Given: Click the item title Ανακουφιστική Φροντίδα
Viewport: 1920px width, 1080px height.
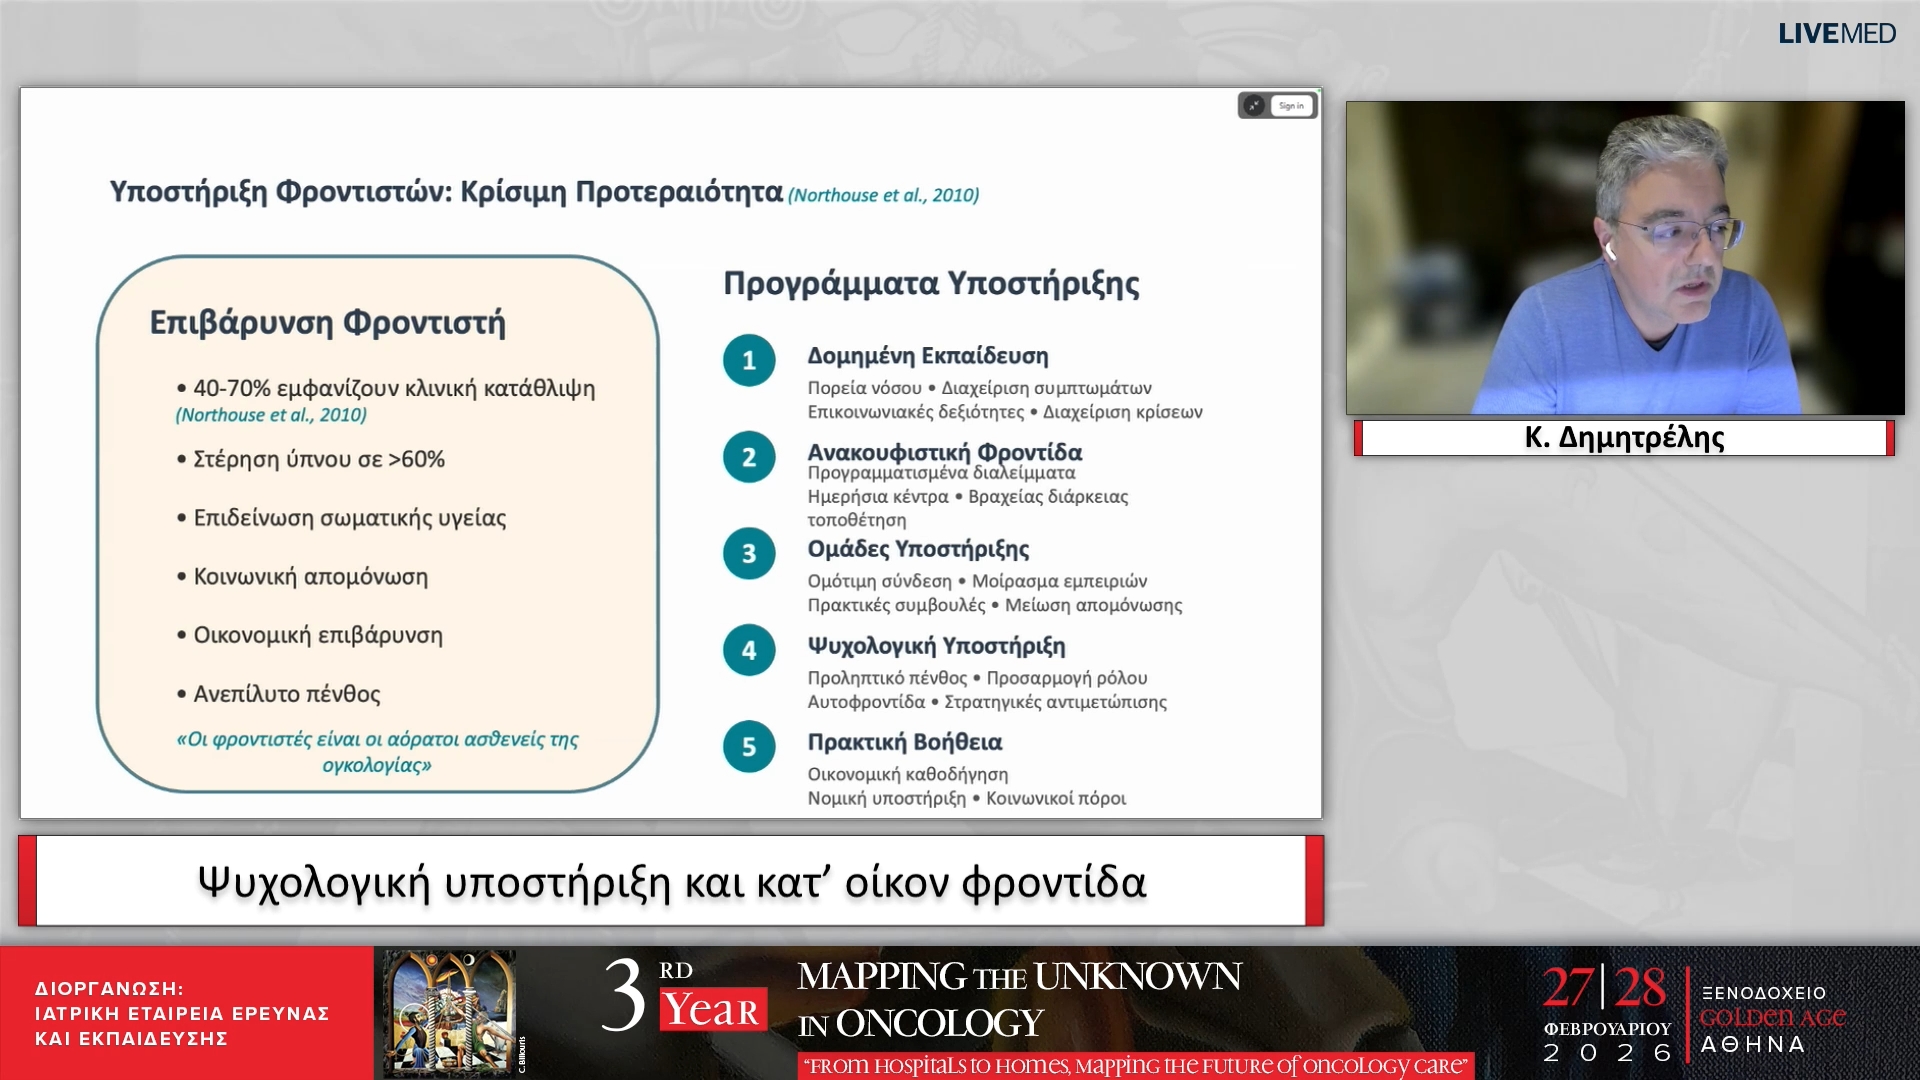Looking at the screenshot, I should (x=945, y=452).
